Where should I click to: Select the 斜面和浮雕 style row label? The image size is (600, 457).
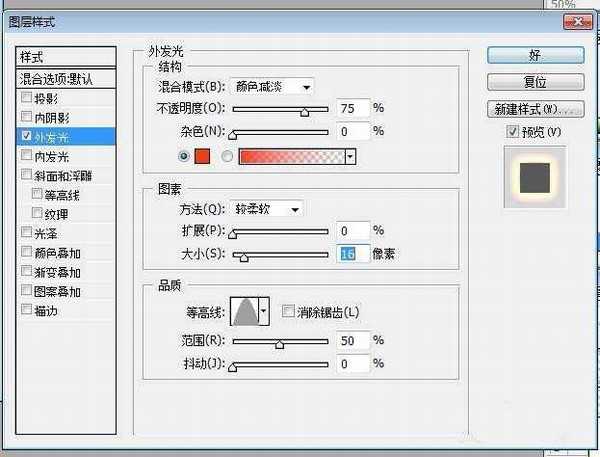pyautogui.click(x=63, y=176)
